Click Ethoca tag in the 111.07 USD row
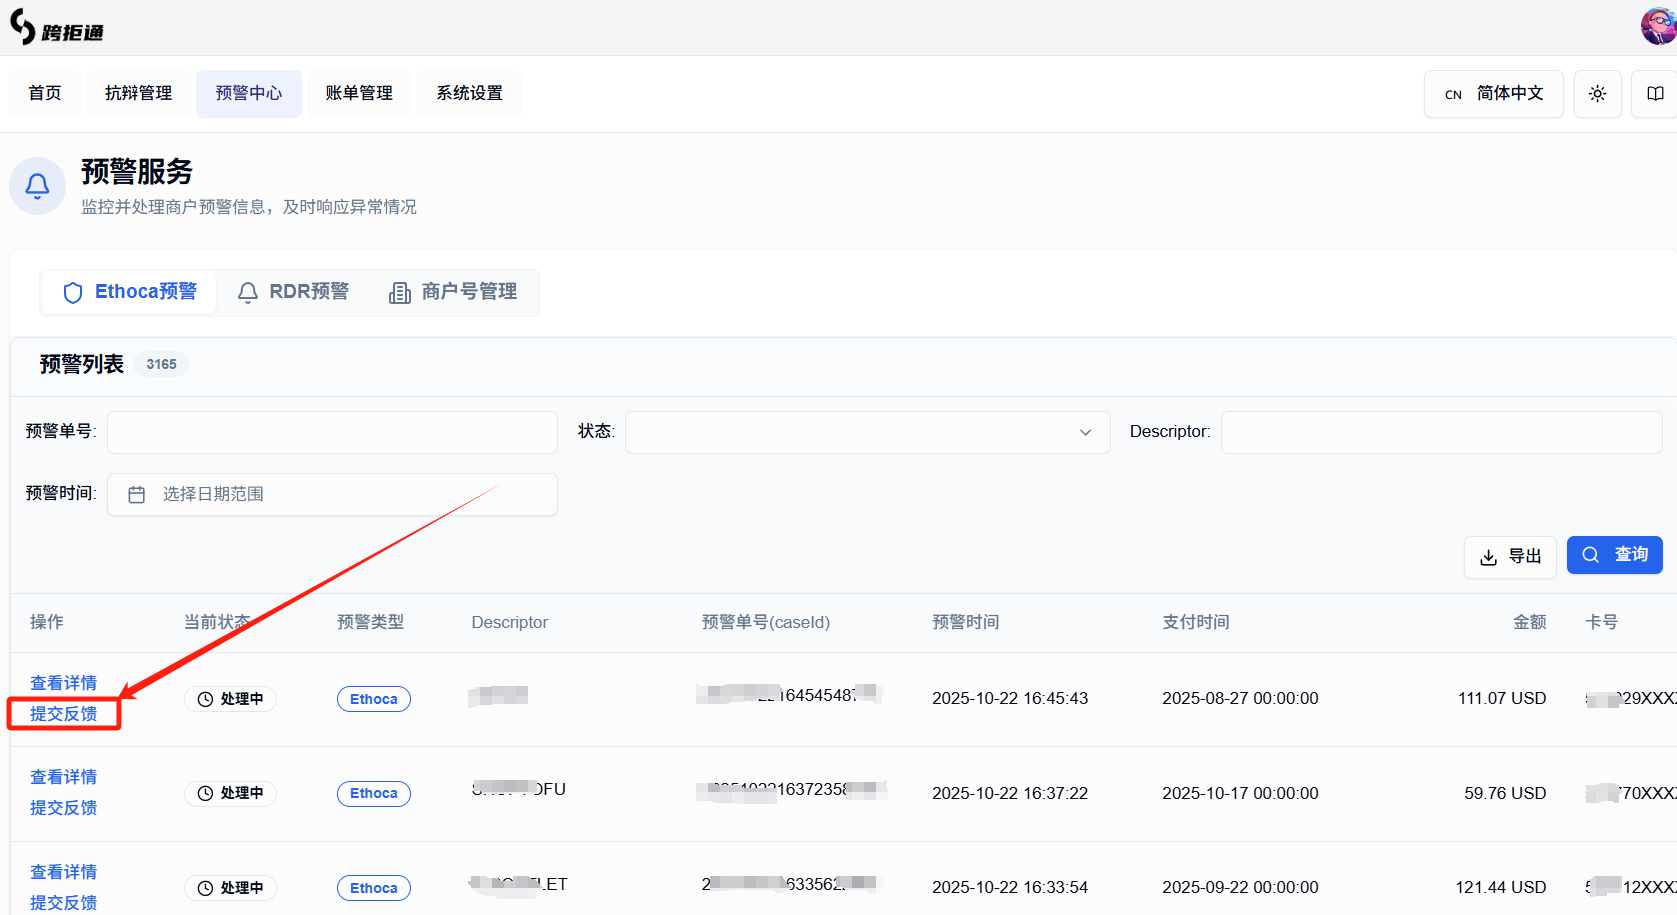Image resolution: width=1677 pixels, height=915 pixels. point(374,699)
